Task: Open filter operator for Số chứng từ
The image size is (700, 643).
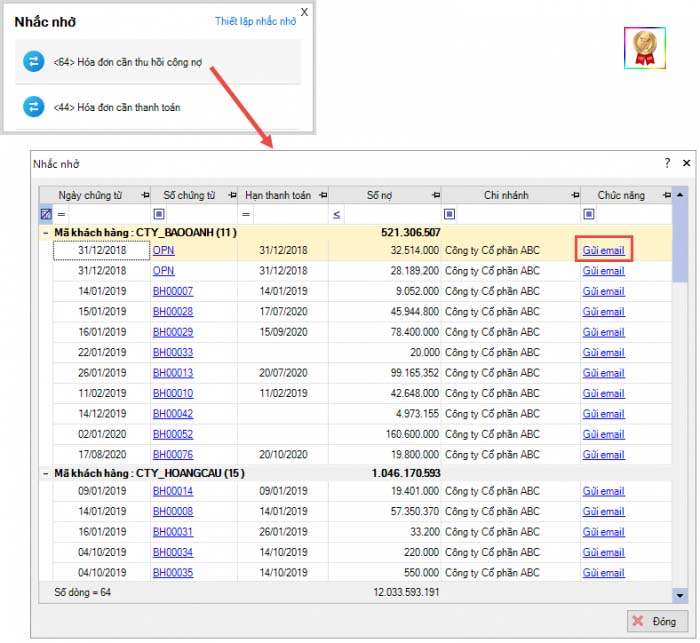Action: (159, 214)
